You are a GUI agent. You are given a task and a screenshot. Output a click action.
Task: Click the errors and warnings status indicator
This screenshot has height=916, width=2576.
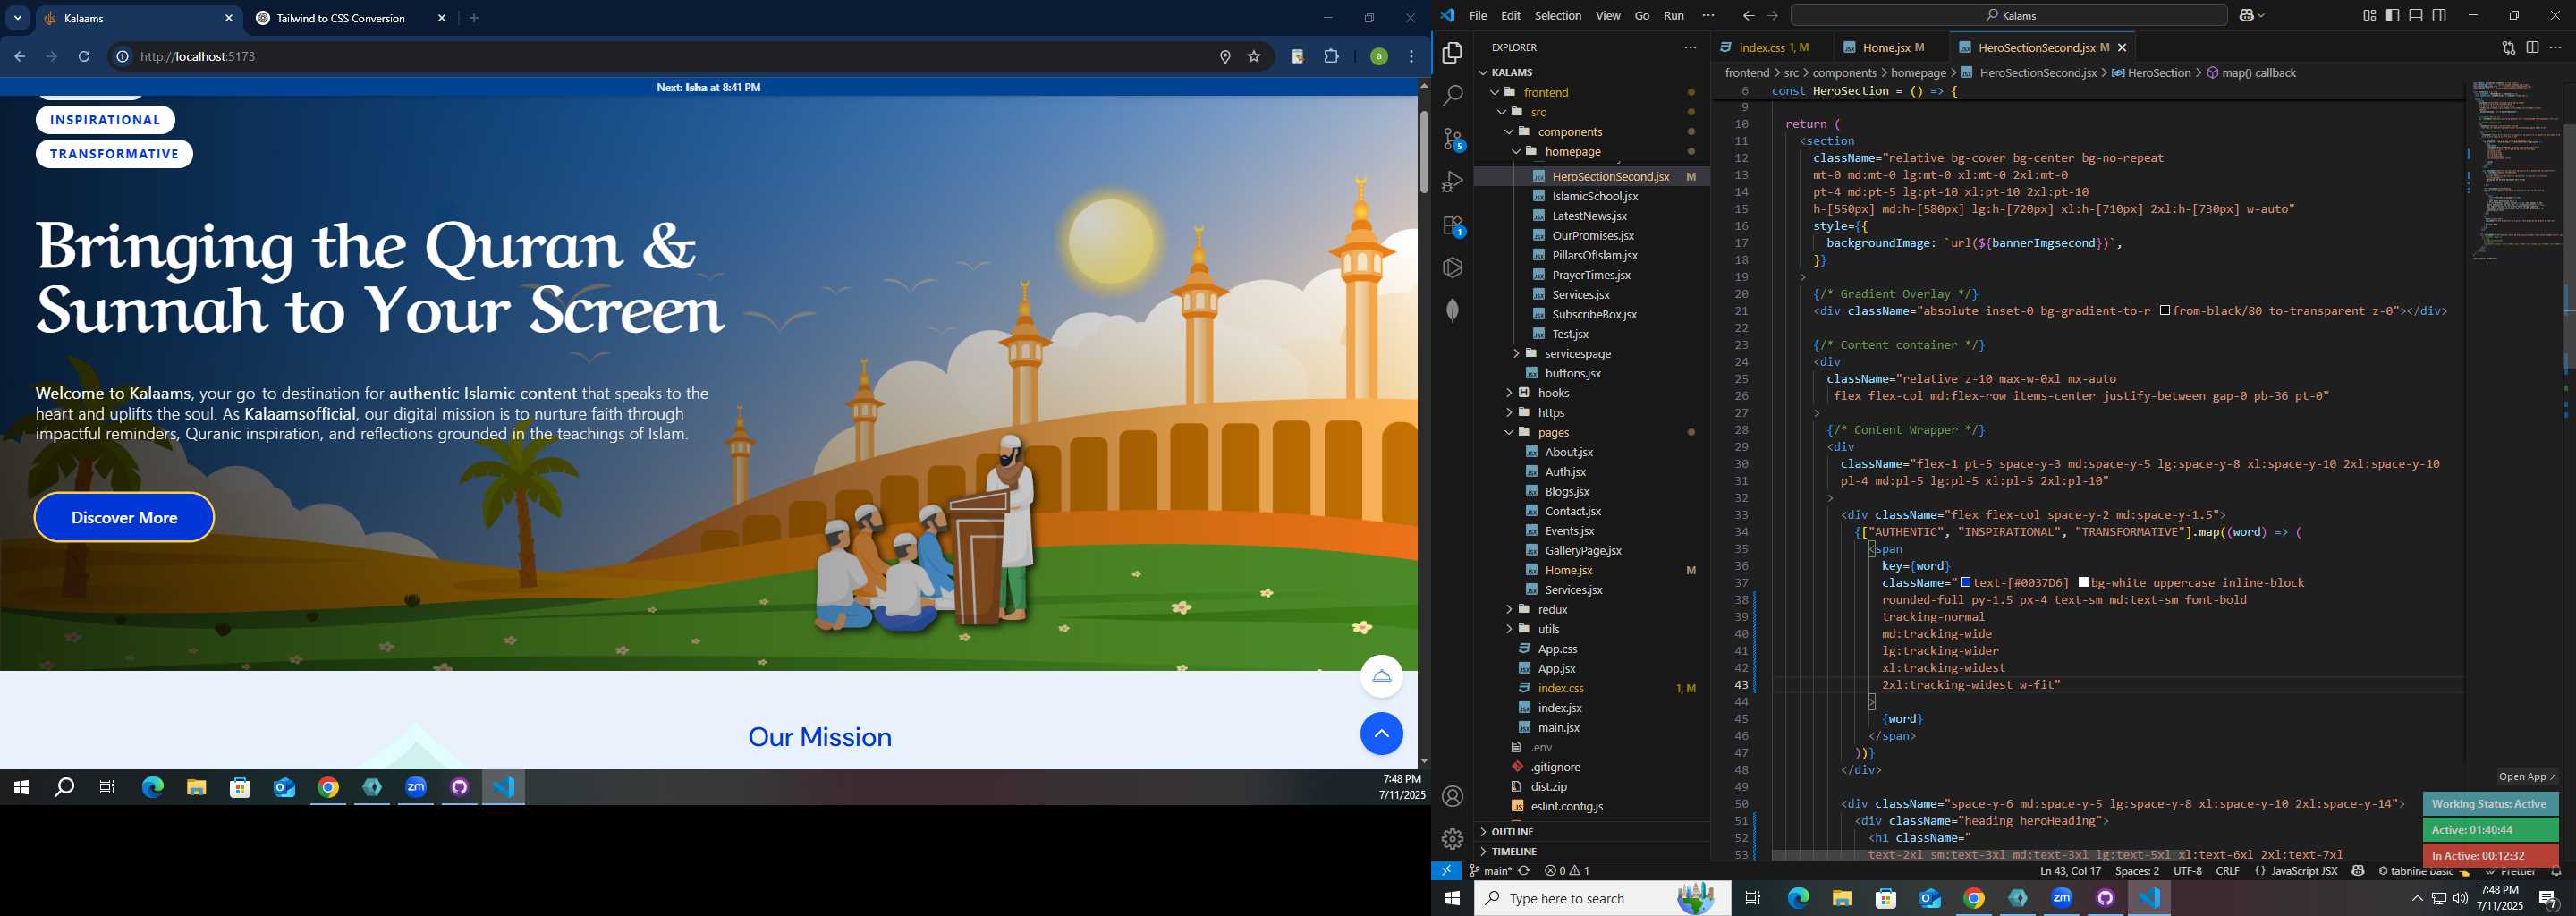click(1567, 871)
